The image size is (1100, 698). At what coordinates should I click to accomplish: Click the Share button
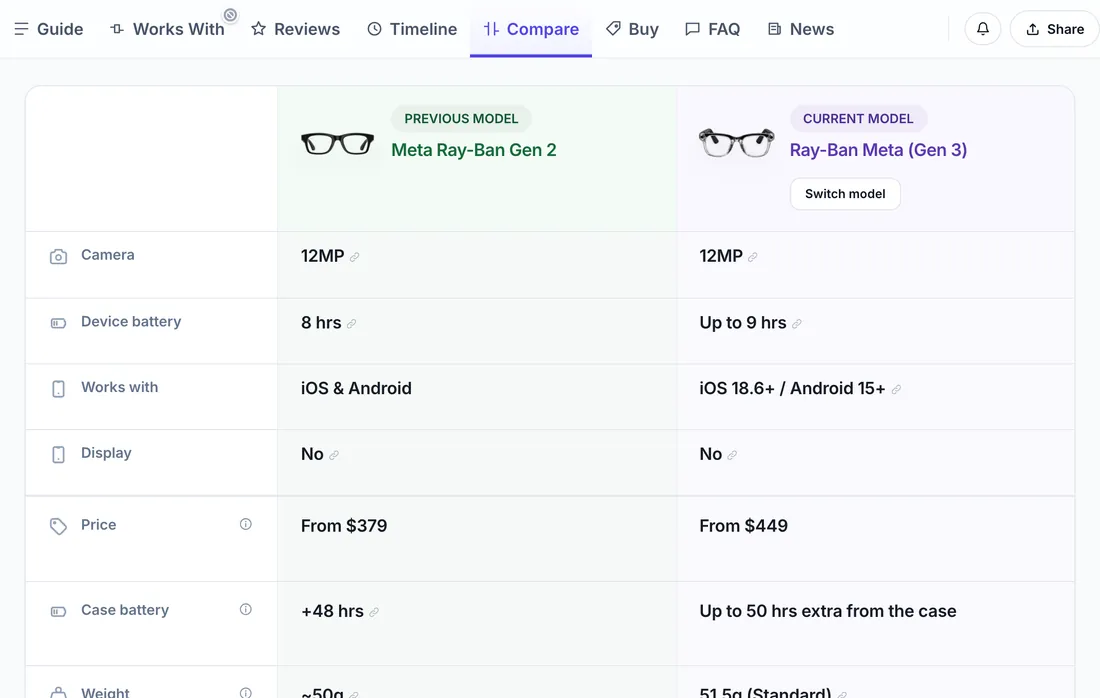click(x=1054, y=29)
